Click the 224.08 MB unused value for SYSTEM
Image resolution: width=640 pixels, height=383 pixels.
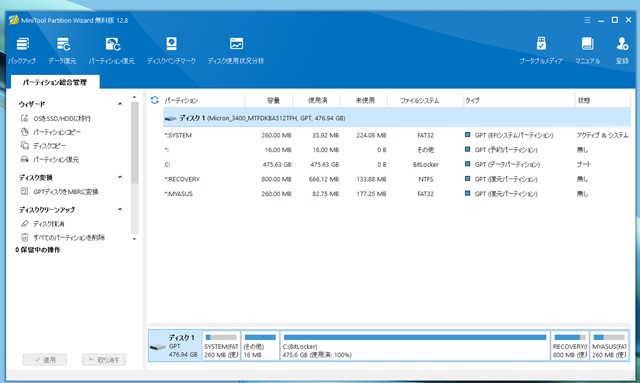tap(371, 135)
